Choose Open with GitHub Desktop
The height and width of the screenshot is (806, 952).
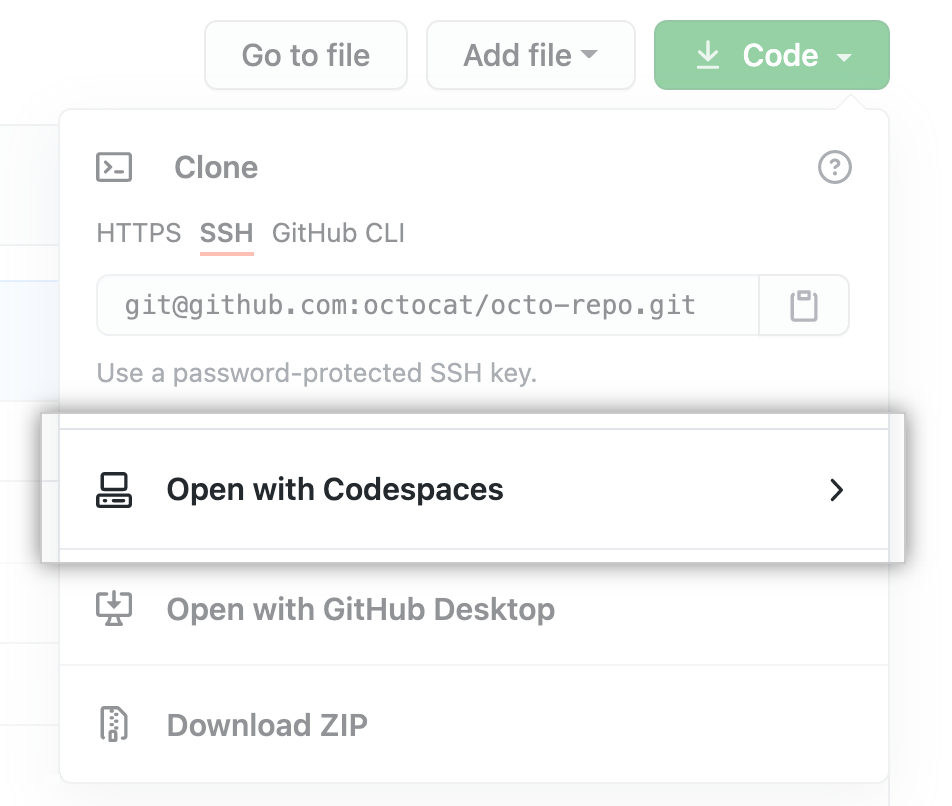point(360,609)
